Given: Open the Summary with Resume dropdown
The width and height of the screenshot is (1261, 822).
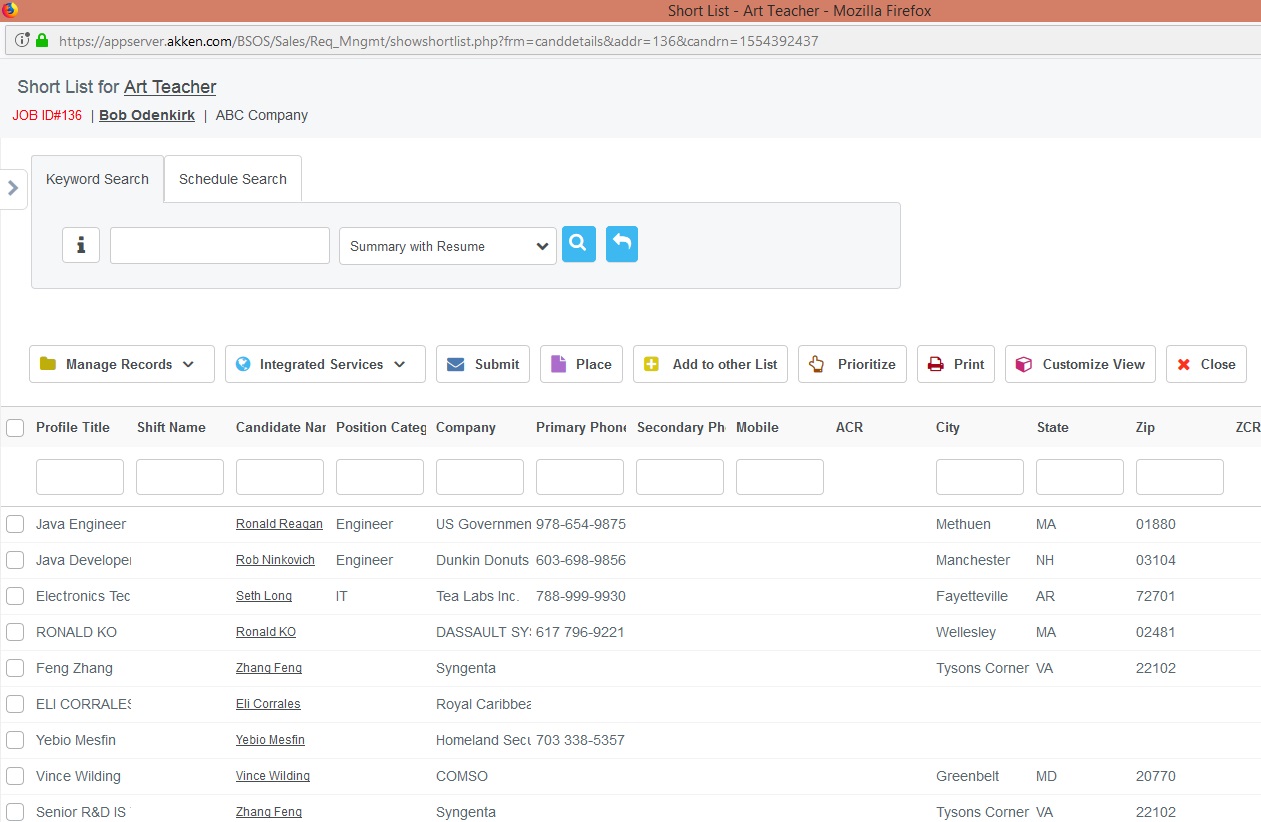Looking at the screenshot, I should 446,244.
